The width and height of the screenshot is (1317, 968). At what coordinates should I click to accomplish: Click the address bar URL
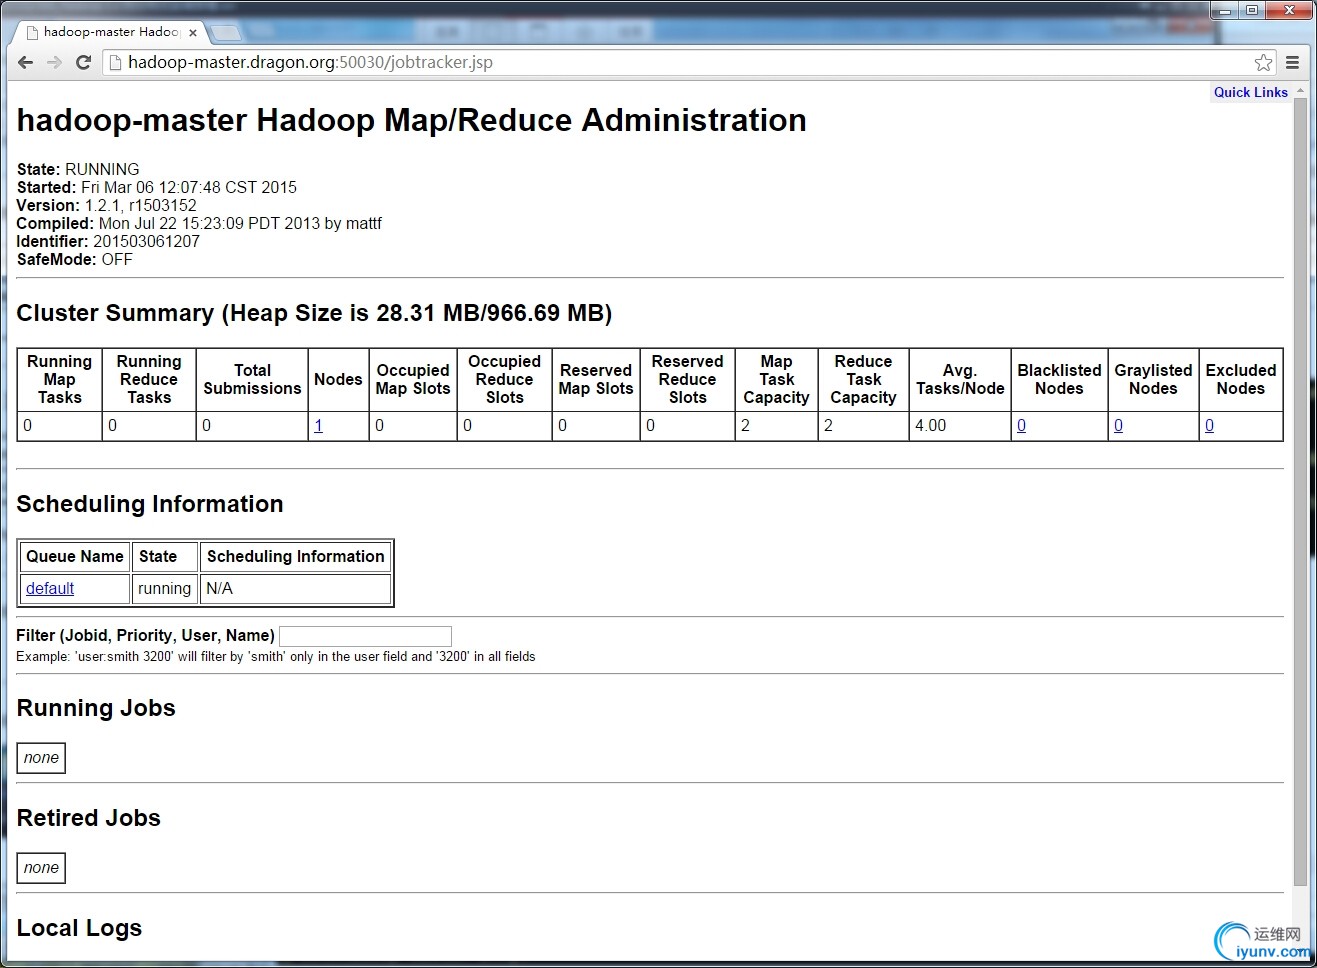310,62
